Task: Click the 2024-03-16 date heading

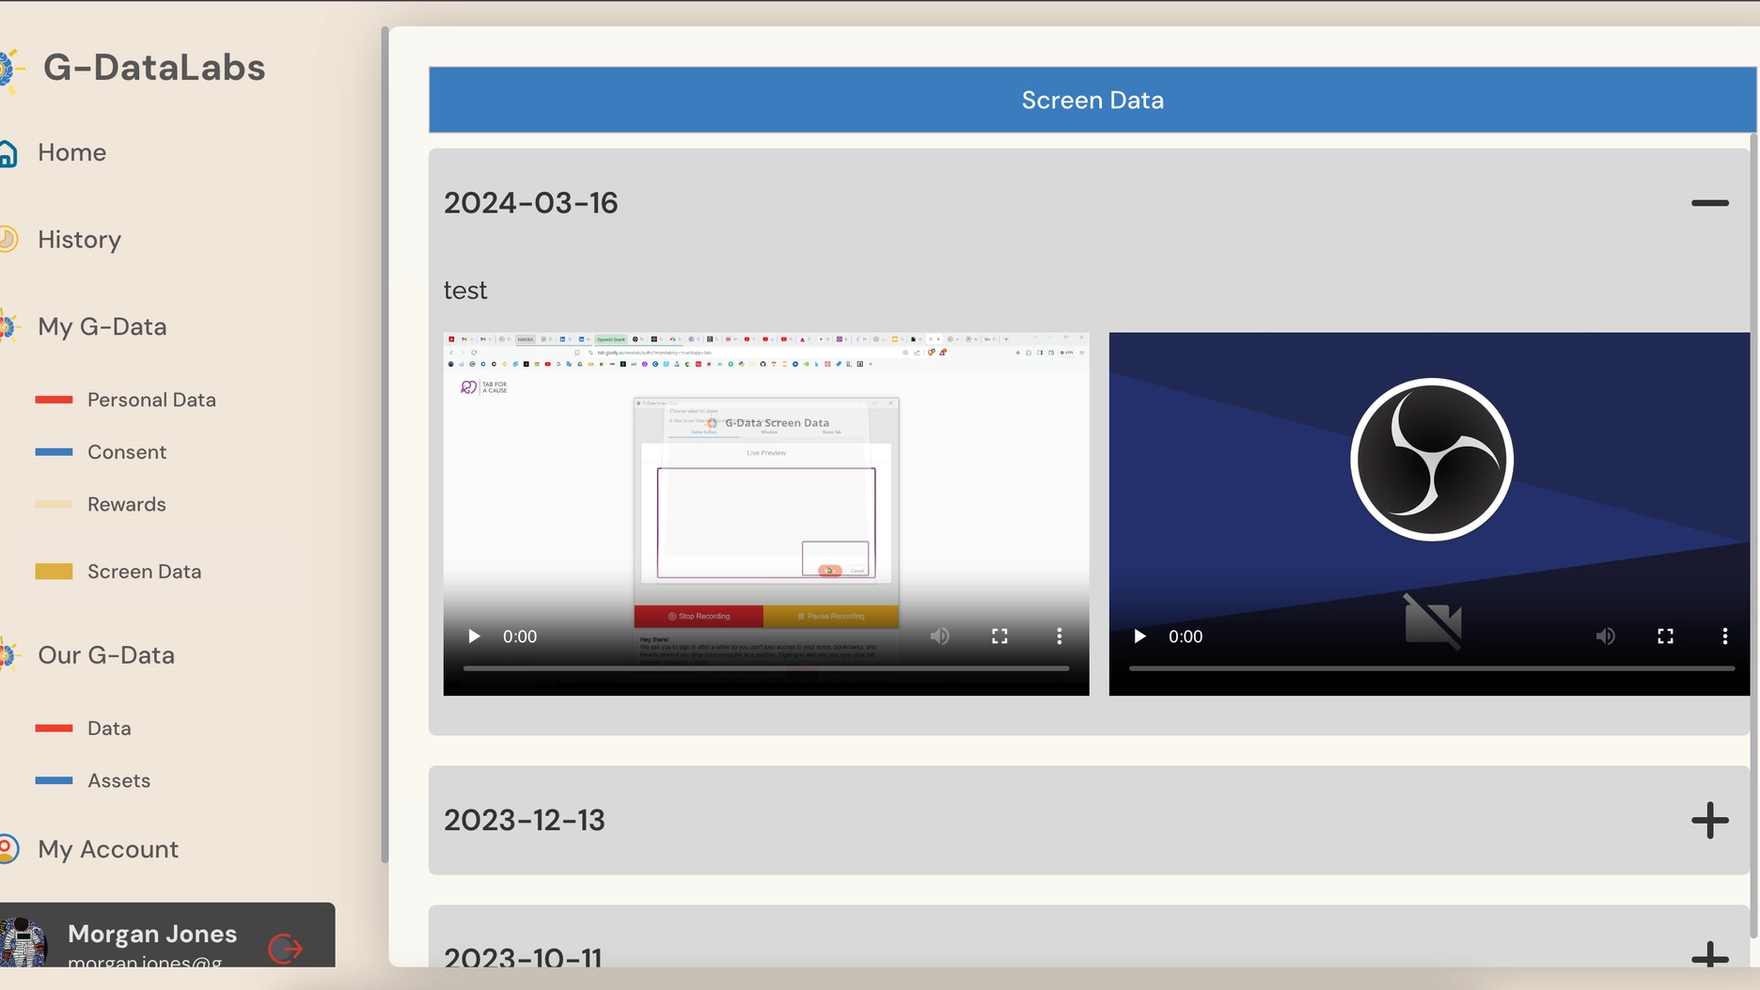Action: 531,203
